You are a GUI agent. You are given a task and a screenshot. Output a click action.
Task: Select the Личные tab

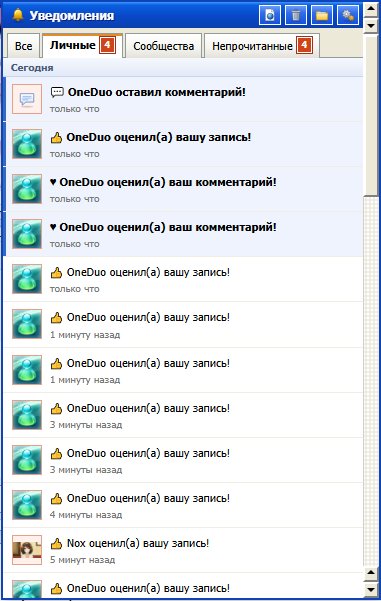click(x=82, y=46)
